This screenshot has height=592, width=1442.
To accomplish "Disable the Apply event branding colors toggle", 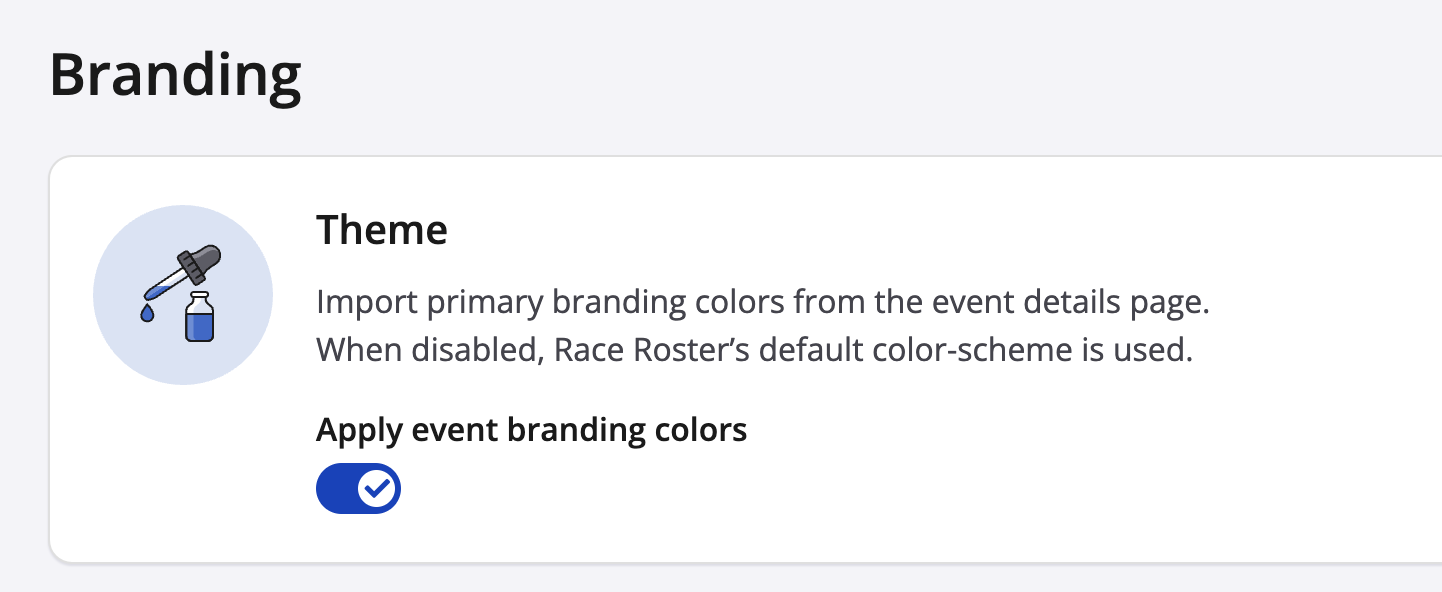I will point(358,489).
